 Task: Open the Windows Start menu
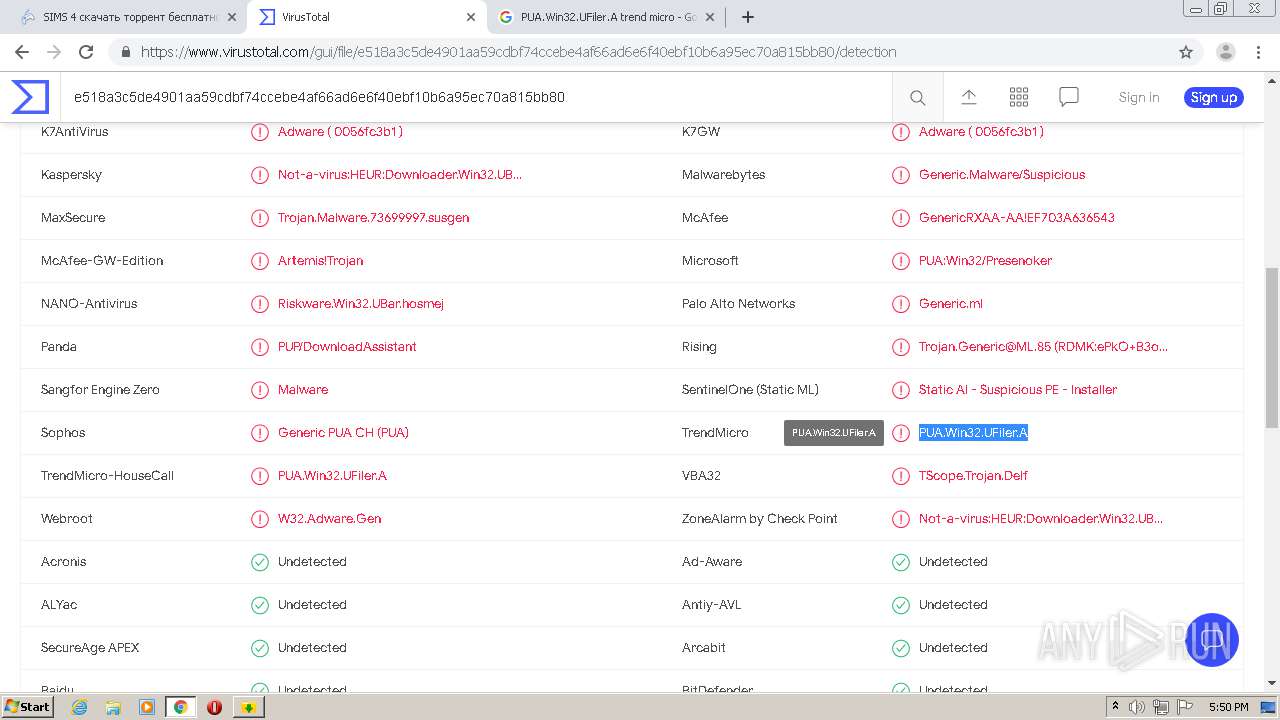point(27,707)
